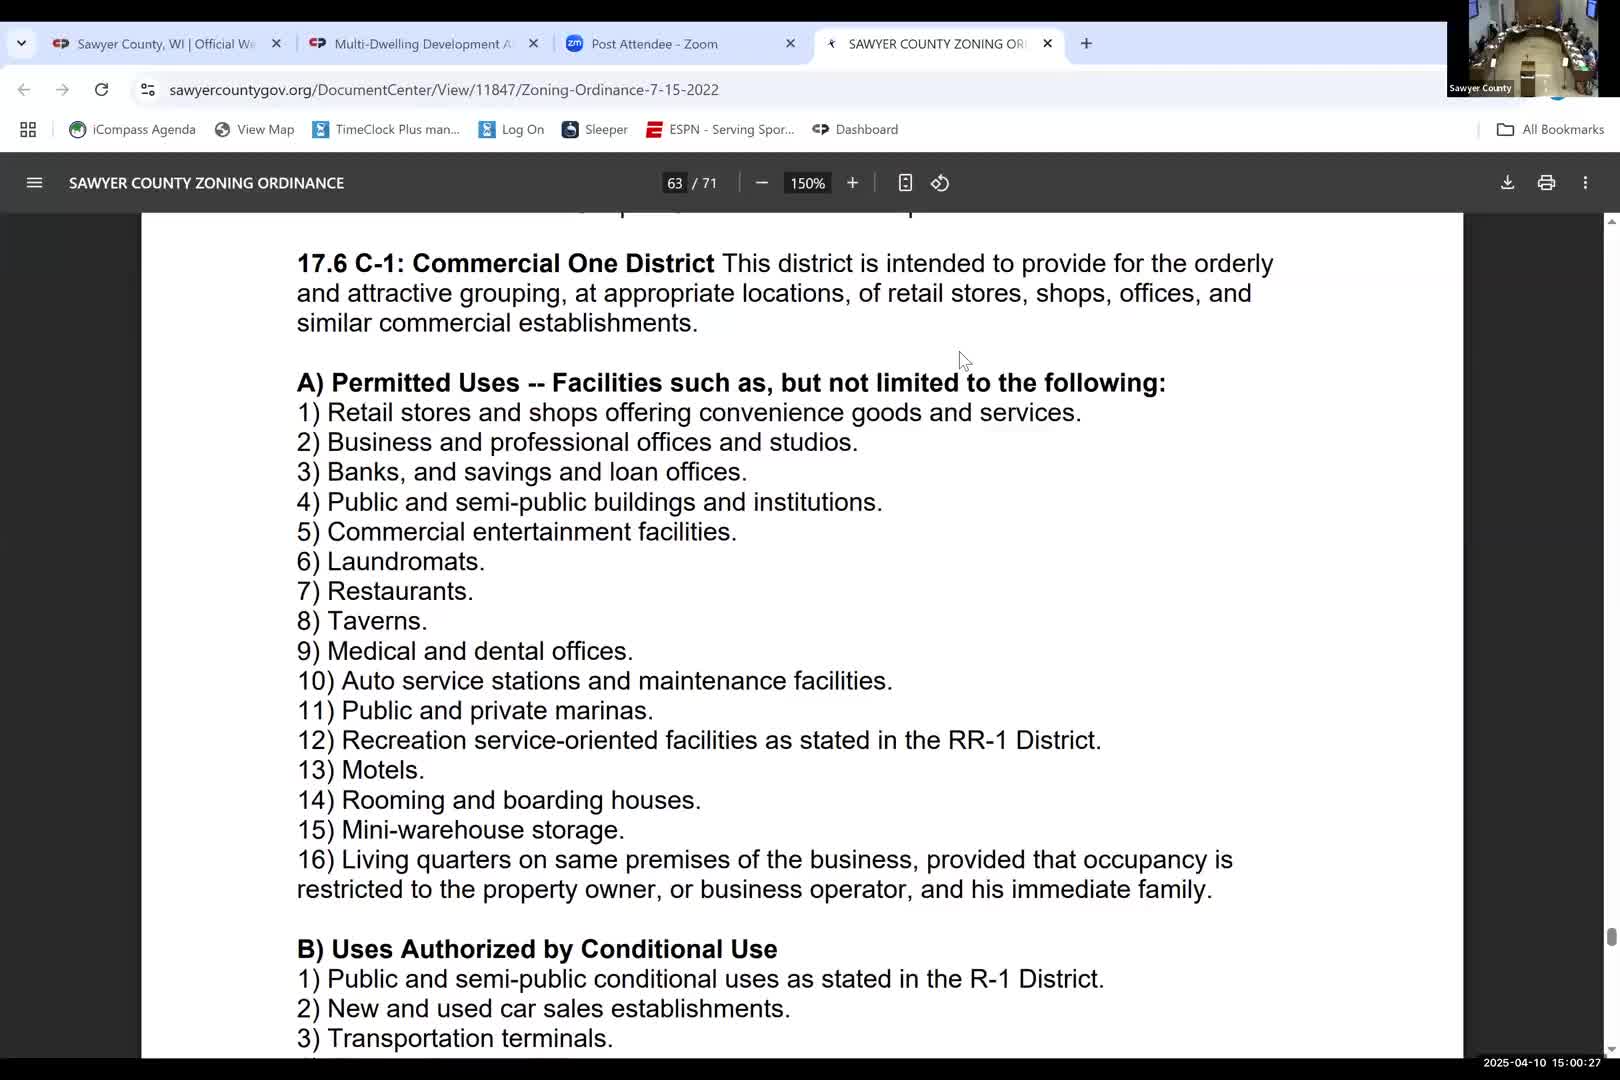
Task: Open the ESPN bookmark
Action: (720, 130)
